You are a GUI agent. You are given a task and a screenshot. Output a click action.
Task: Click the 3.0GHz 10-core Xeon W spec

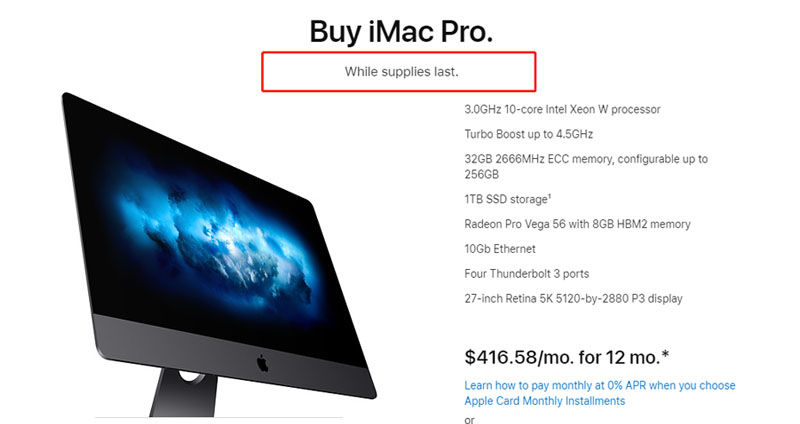pyautogui.click(x=562, y=109)
